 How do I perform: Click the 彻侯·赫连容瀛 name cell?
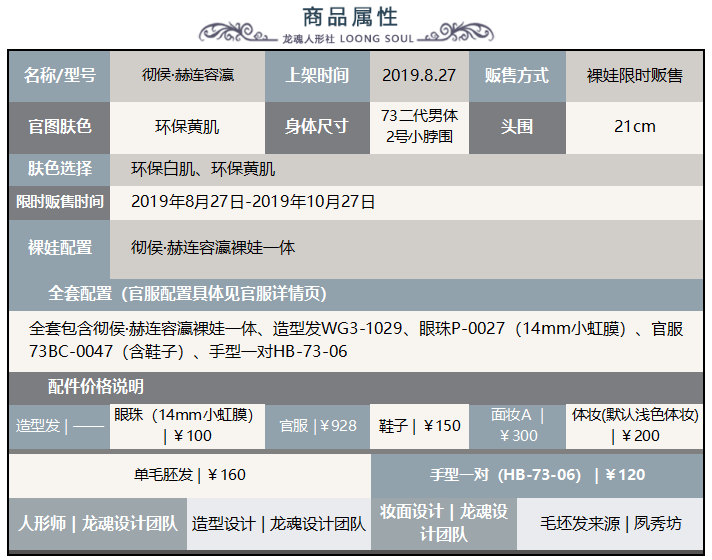pos(188,75)
